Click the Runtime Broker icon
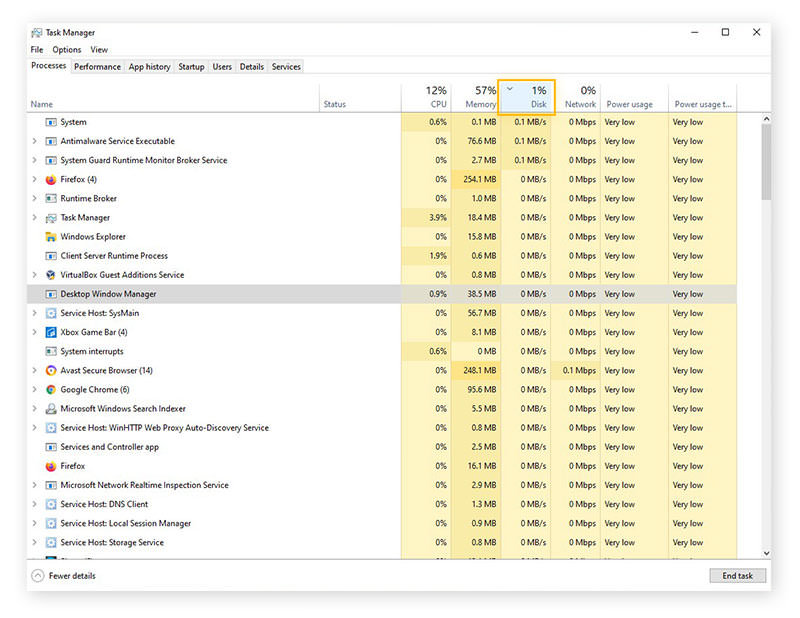Screen dimensions: 800x618 51,199
